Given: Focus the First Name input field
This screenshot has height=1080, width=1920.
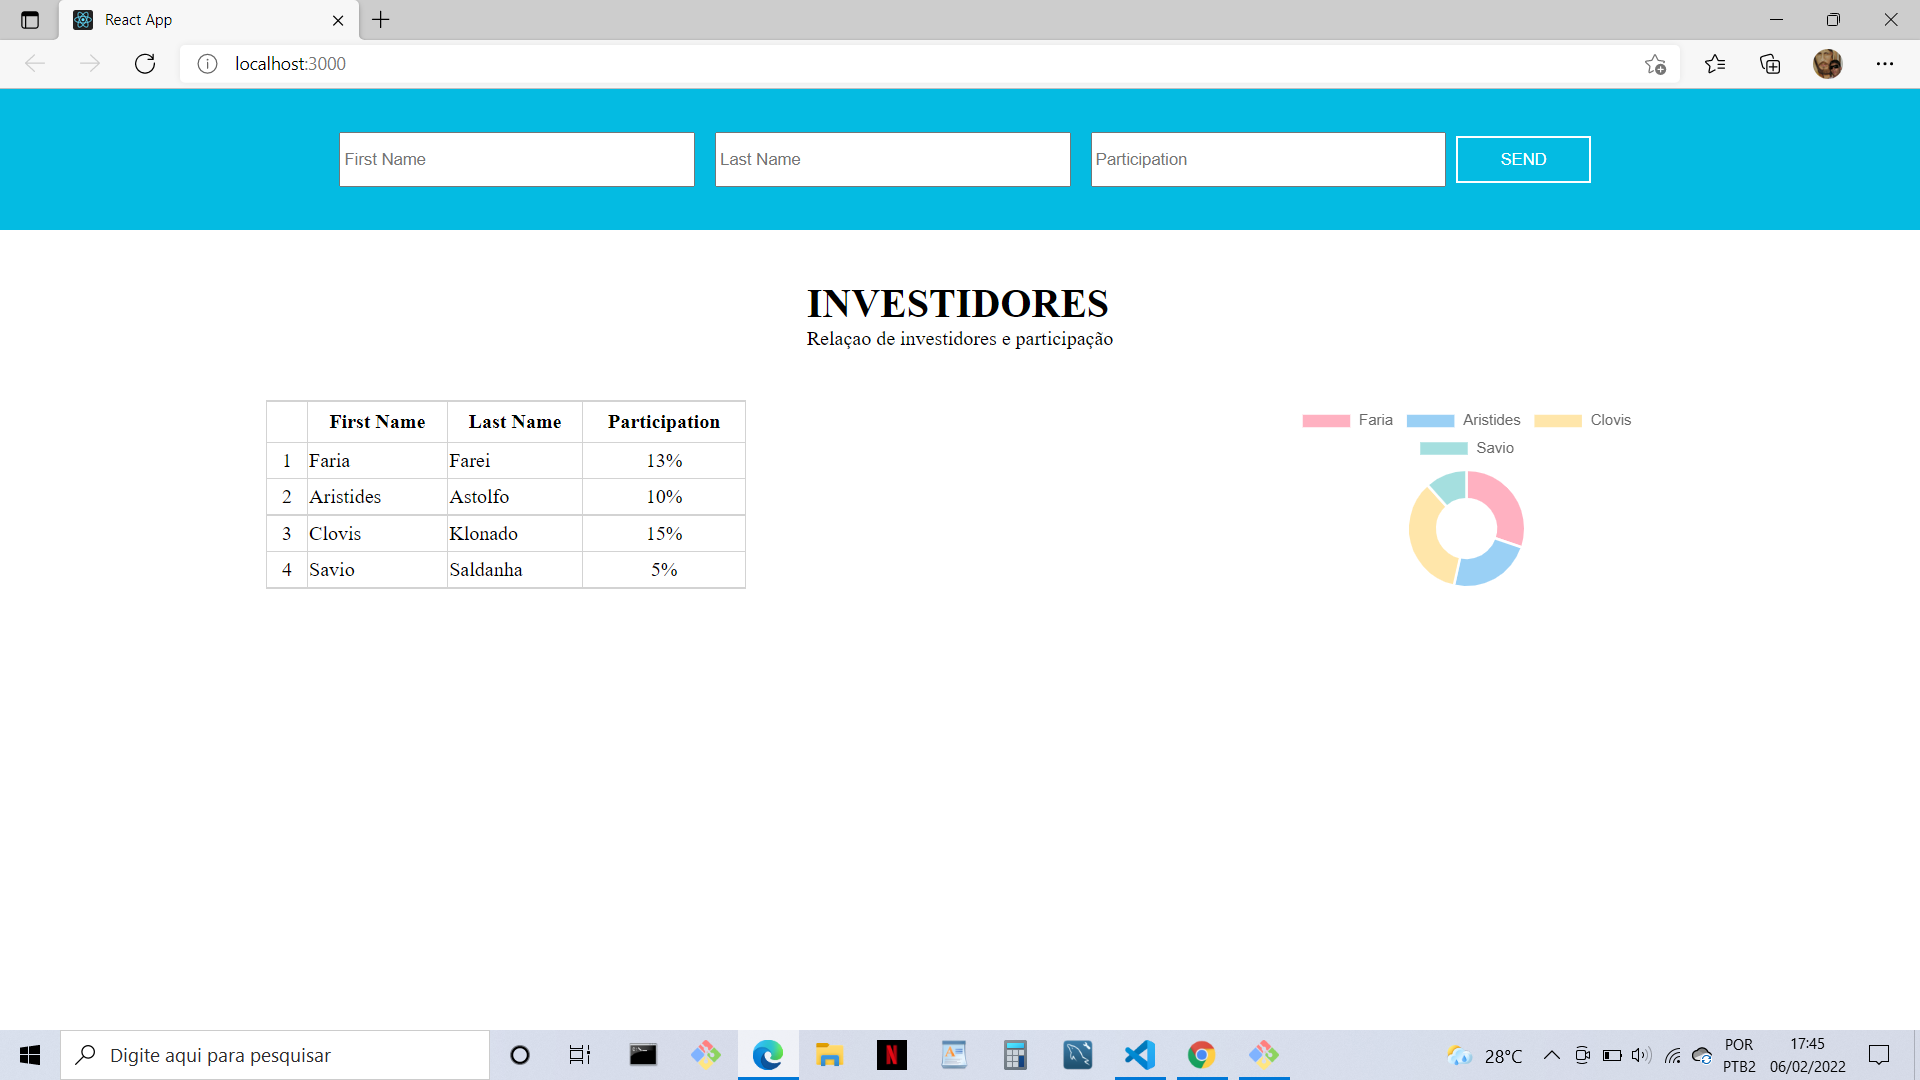Looking at the screenshot, I should point(516,160).
